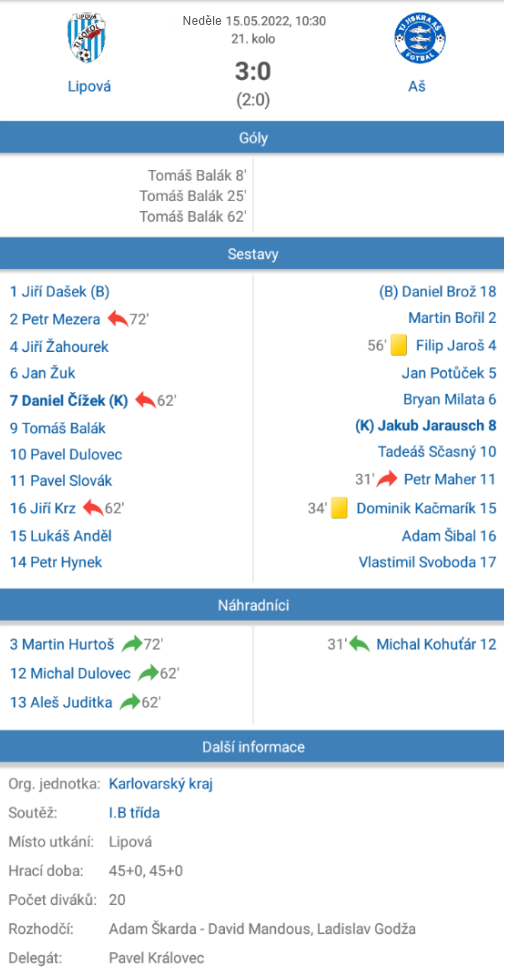The image size is (505, 977).
Task: Open the Aš team crest
Action: click(x=420, y=39)
